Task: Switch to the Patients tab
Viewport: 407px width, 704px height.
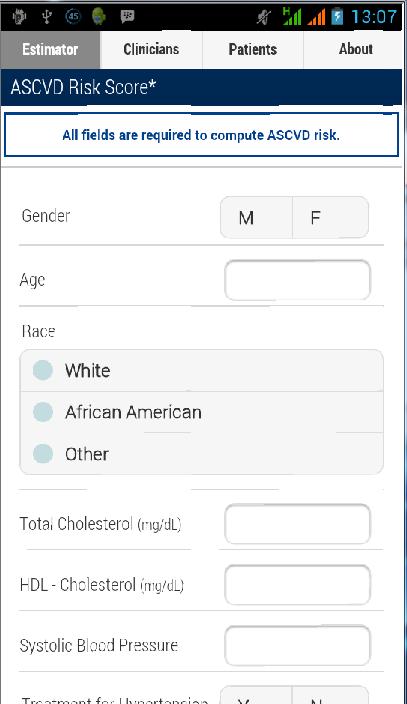Action: coord(253,49)
